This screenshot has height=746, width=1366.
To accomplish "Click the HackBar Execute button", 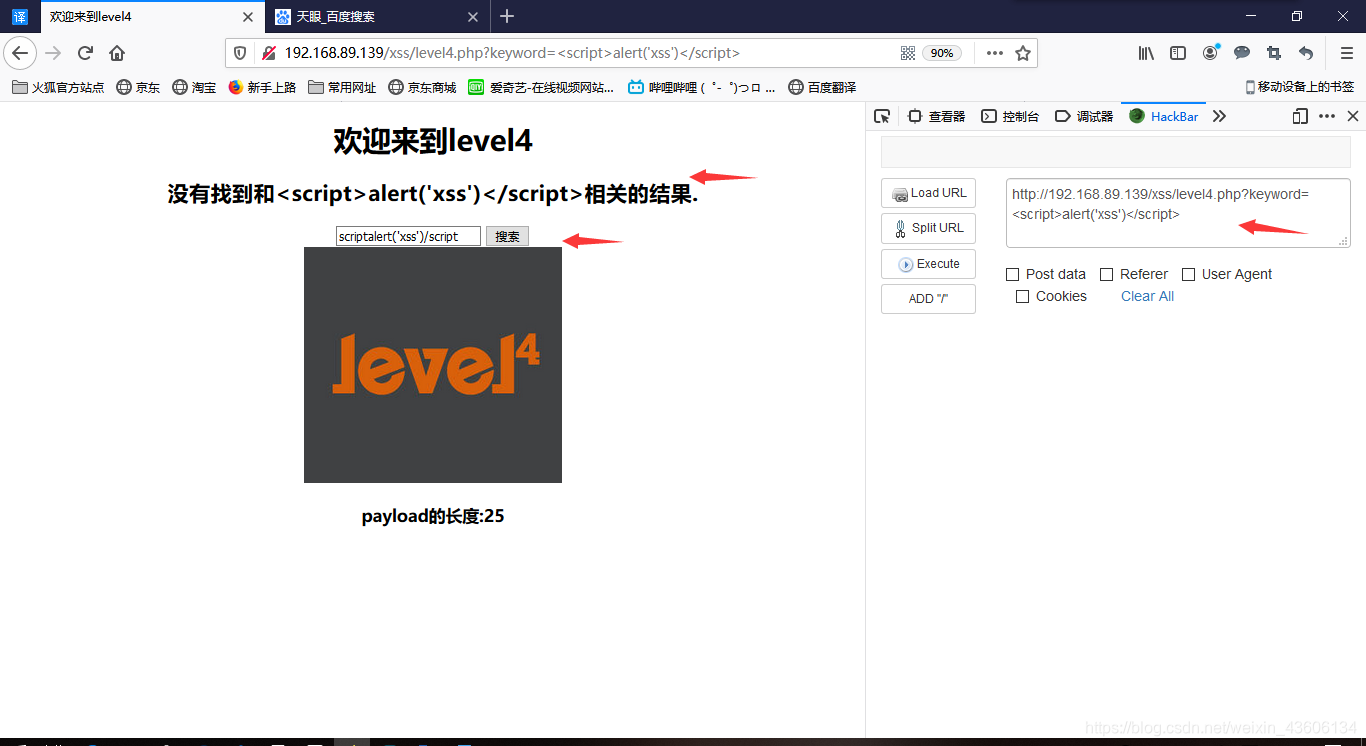I will tap(928, 264).
